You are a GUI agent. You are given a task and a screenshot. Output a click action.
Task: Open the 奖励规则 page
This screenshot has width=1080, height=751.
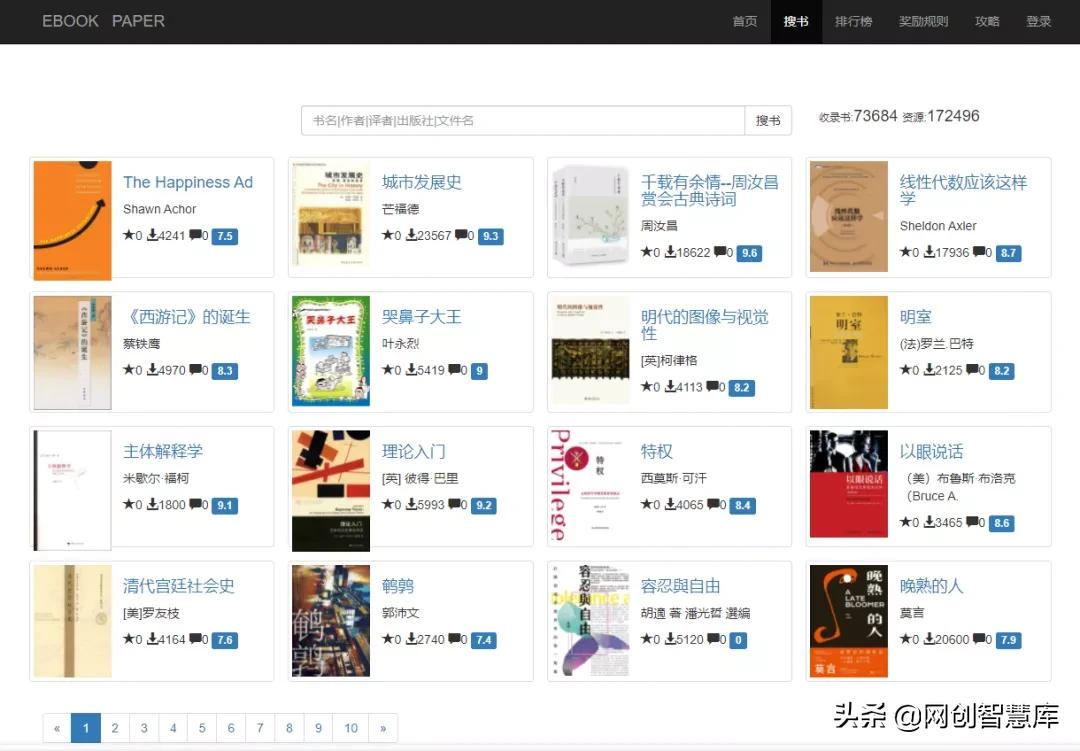pos(923,21)
